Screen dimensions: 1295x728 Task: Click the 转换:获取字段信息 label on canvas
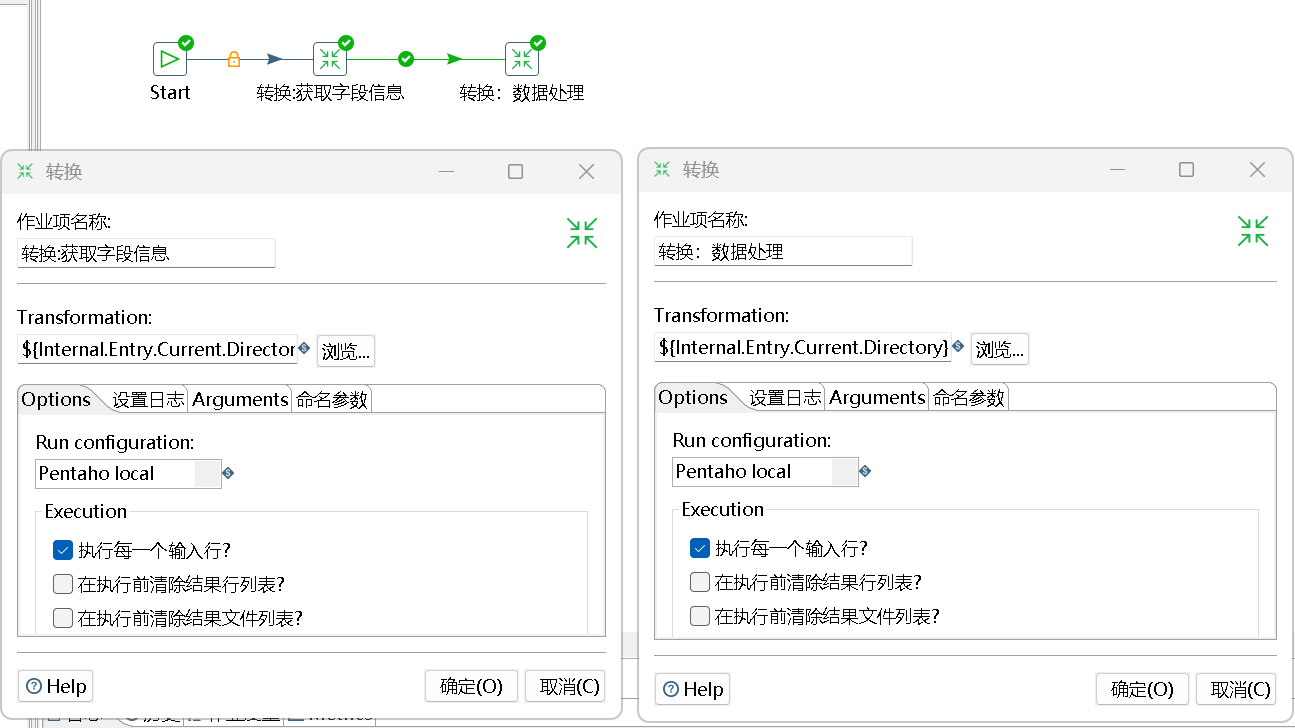click(330, 93)
